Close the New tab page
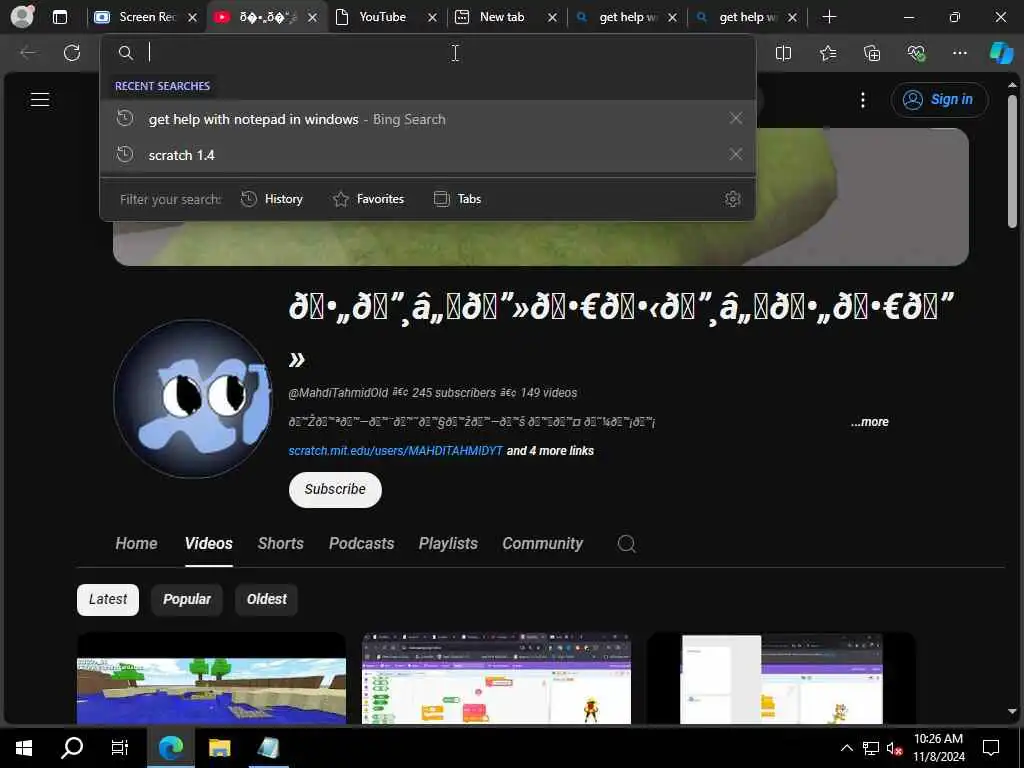The height and width of the screenshot is (768, 1024). coord(552,18)
